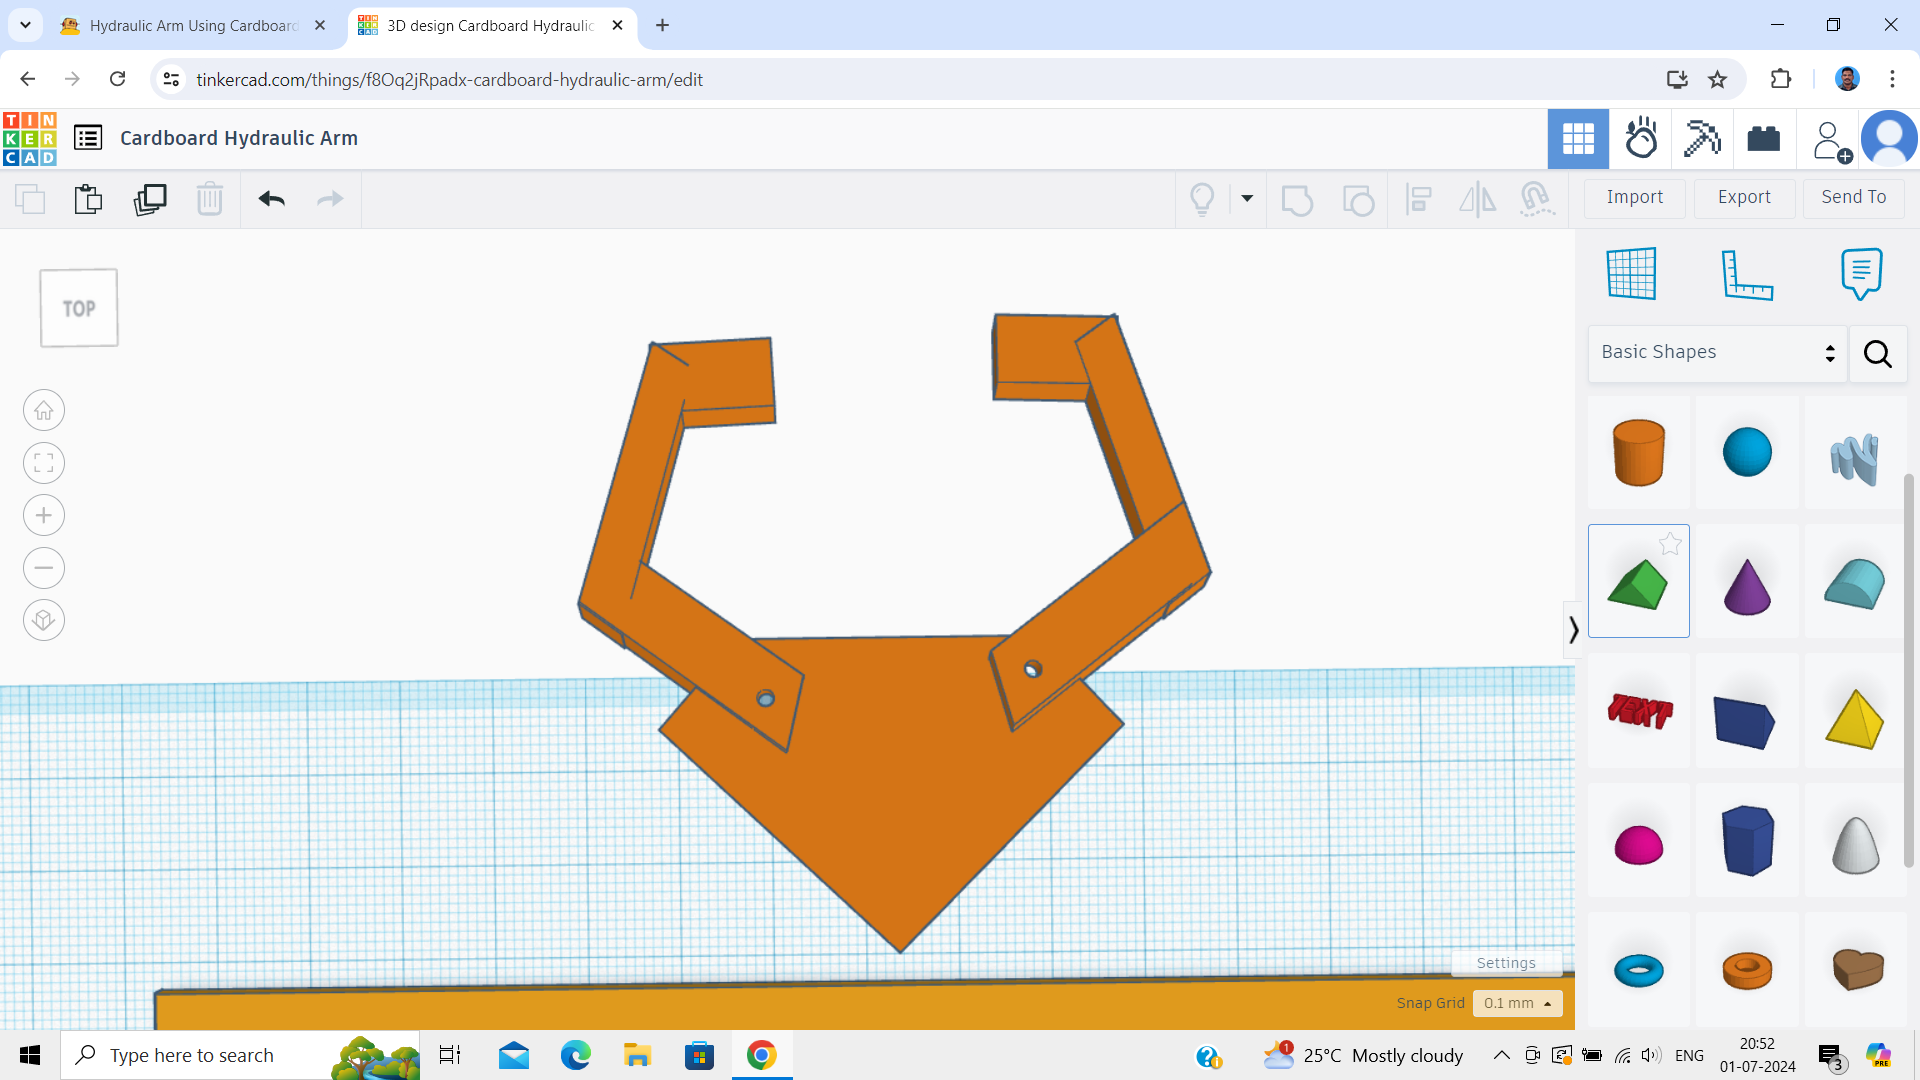Search shapes with the magnifier icon

[1878, 354]
